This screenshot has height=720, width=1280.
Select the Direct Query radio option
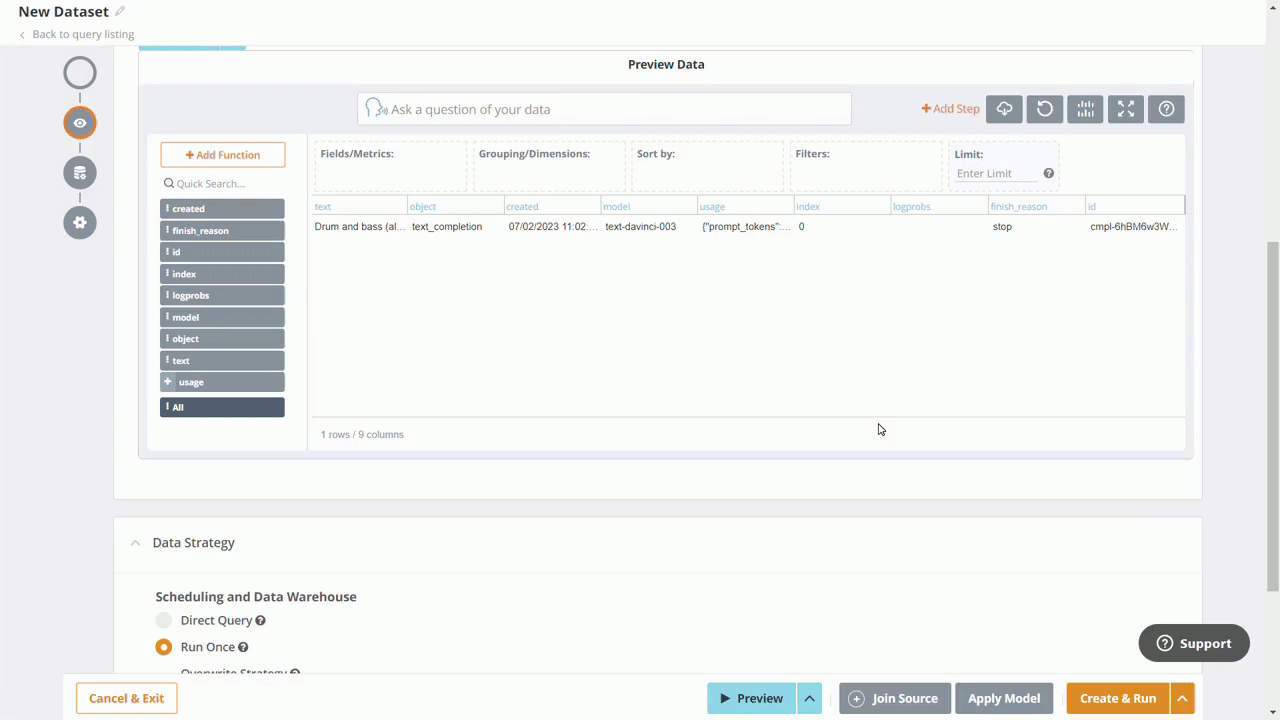(x=164, y=620)
